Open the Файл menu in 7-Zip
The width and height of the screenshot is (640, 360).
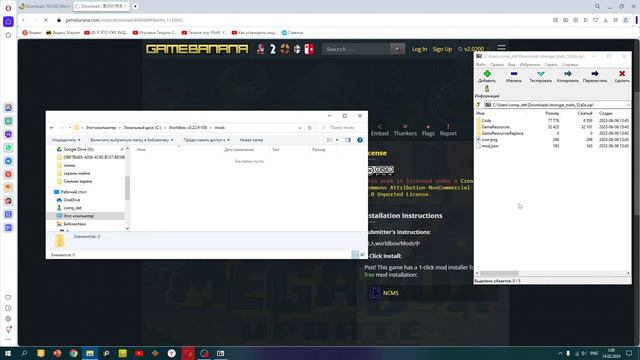point(480,64)
